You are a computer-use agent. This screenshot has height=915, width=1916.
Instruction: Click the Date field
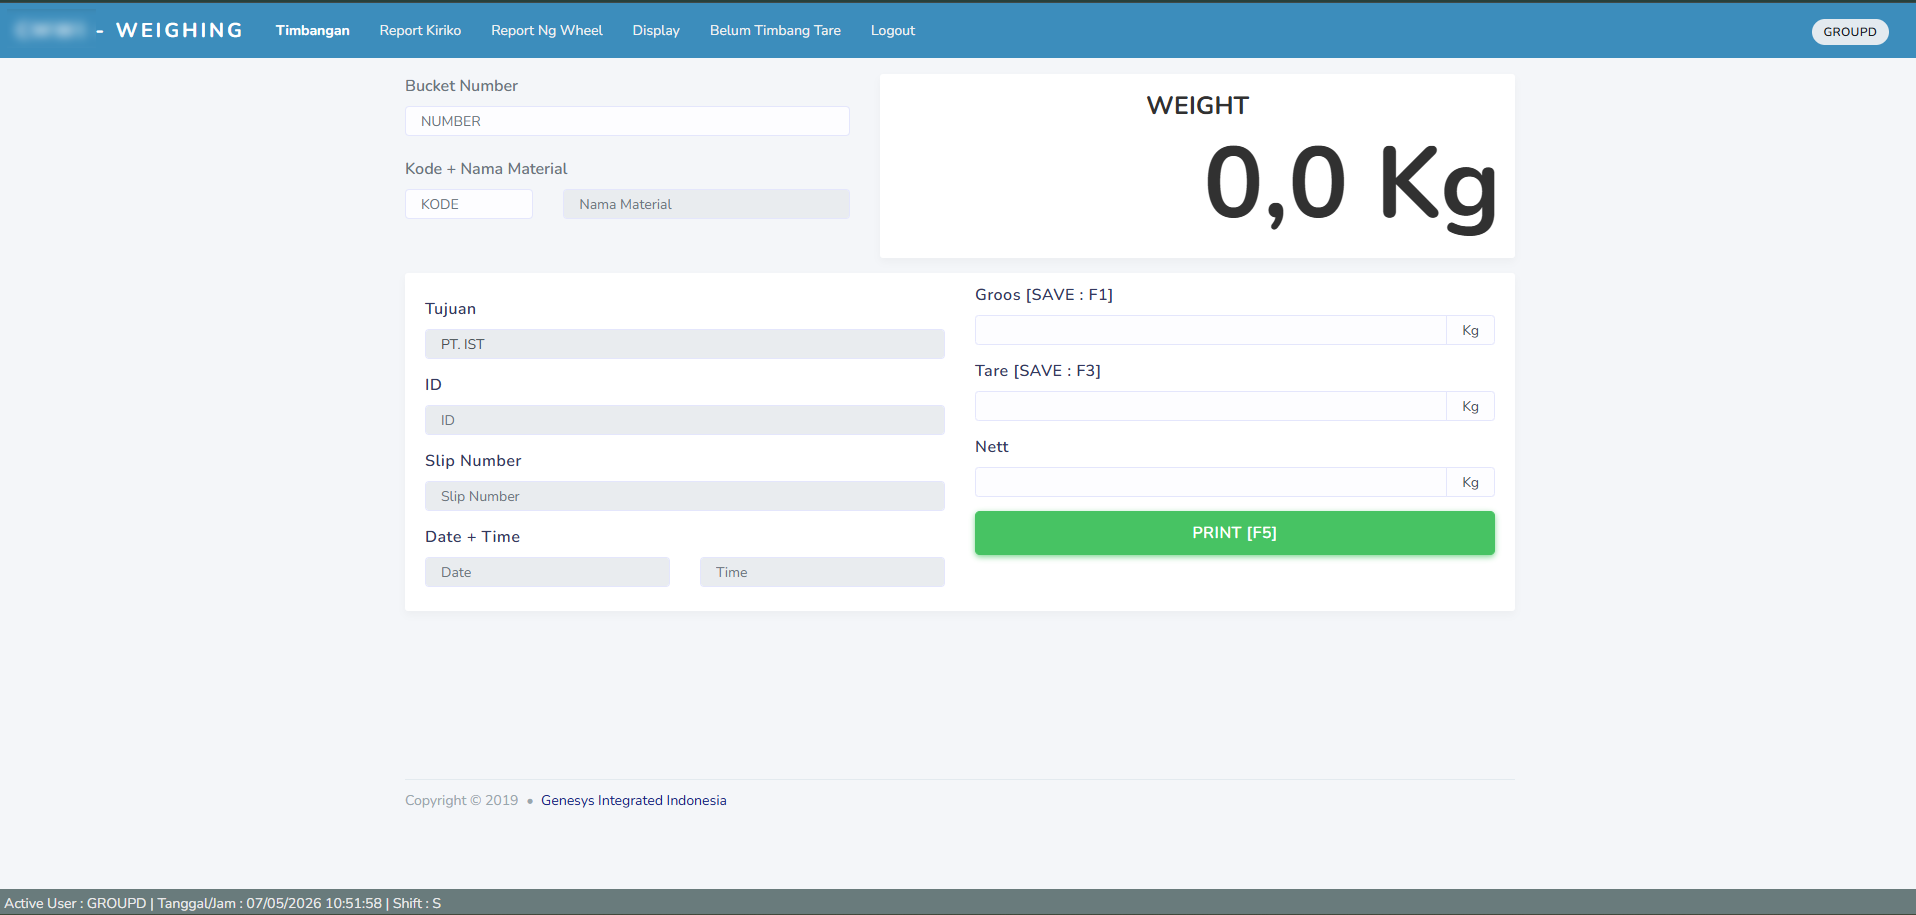[547, 572]
